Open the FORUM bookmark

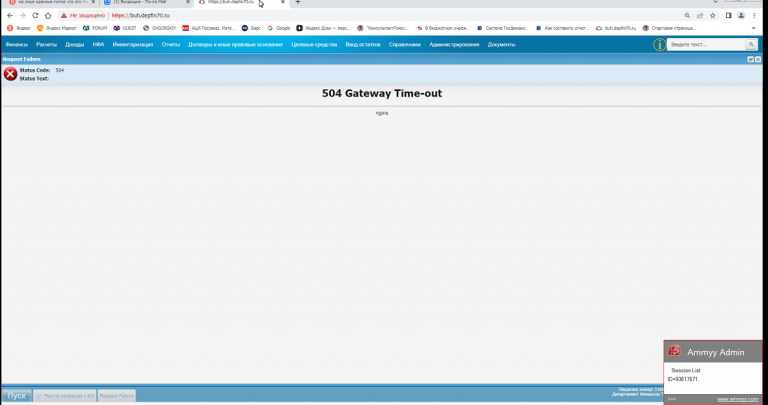95,28
